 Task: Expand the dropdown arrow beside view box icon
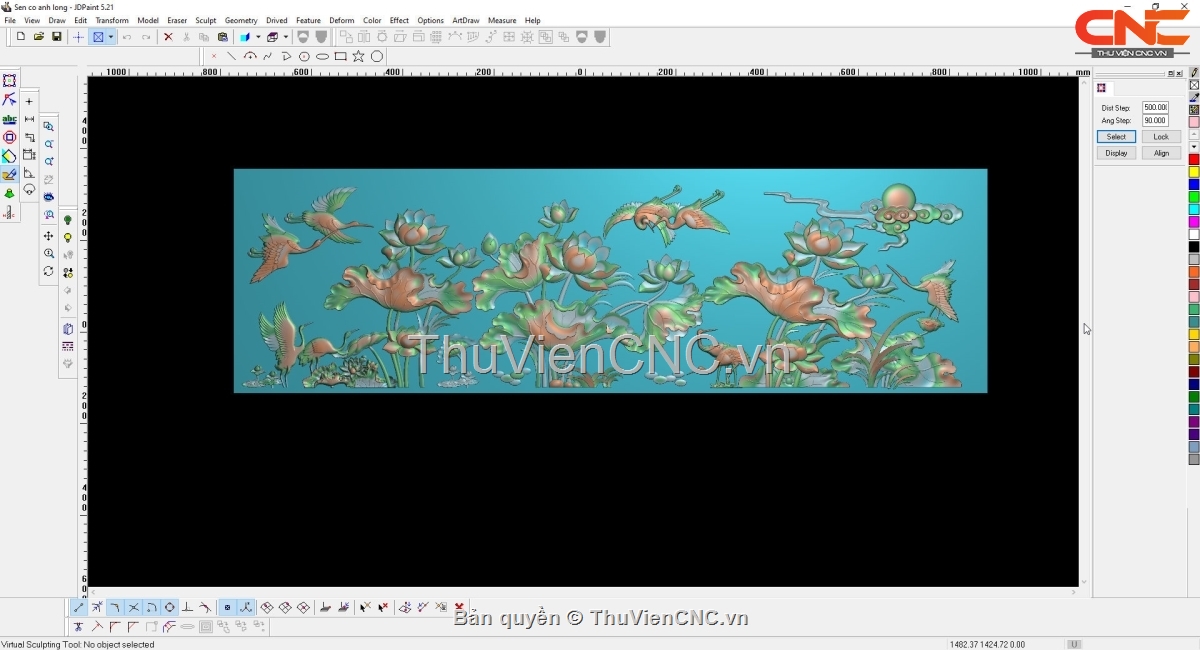click(x=111, y=37)
